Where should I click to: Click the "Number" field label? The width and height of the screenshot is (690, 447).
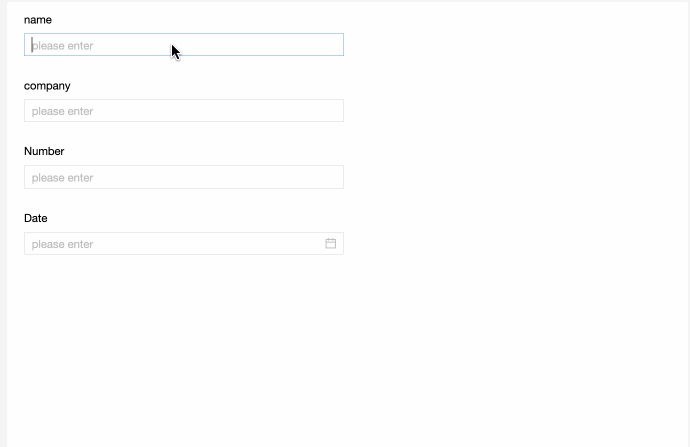[x=44, y=151]
